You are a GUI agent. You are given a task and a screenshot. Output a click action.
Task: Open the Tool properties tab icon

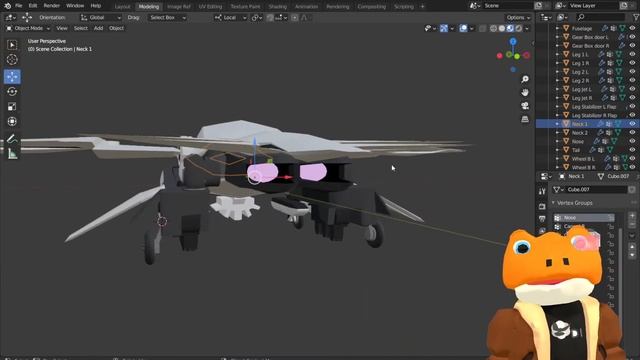coord(542,191)
